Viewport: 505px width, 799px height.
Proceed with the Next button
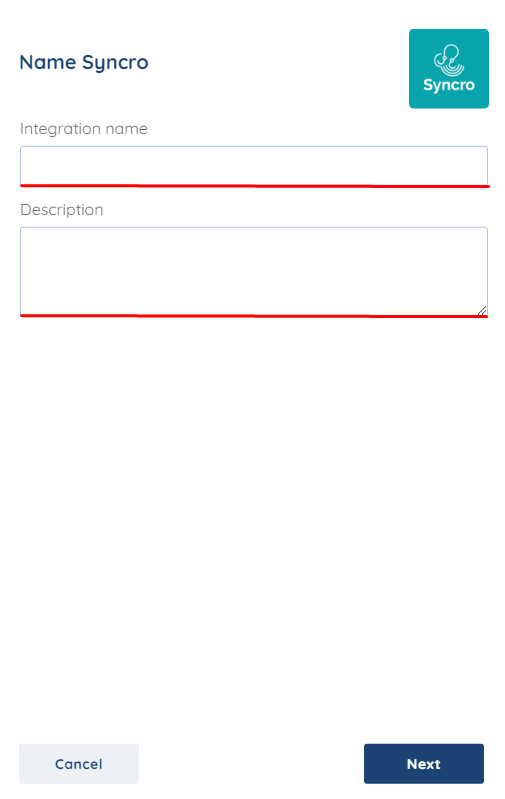click(x=423, y=763)
